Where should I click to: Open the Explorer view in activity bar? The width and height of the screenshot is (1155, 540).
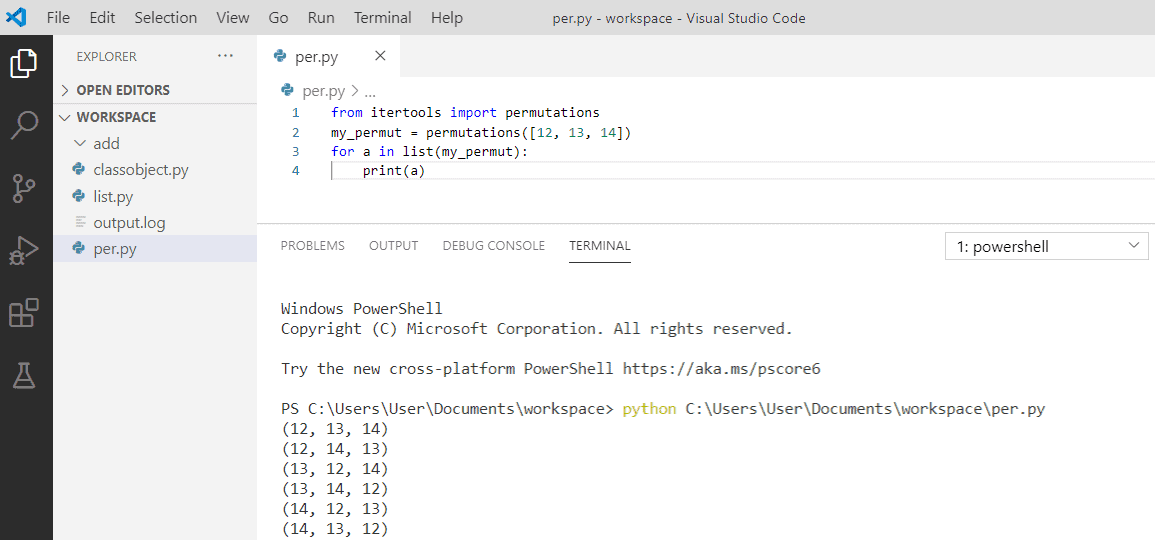click(24, 63)
